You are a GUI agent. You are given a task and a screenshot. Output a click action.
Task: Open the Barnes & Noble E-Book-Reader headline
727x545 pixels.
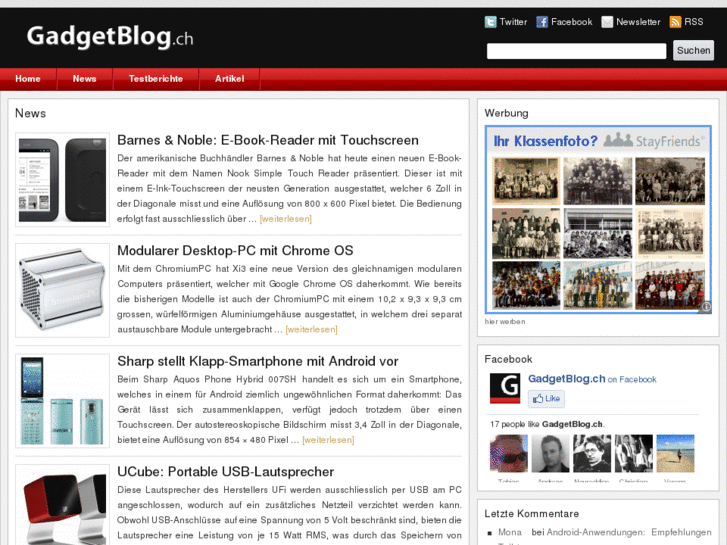click(x=268, y=140)
